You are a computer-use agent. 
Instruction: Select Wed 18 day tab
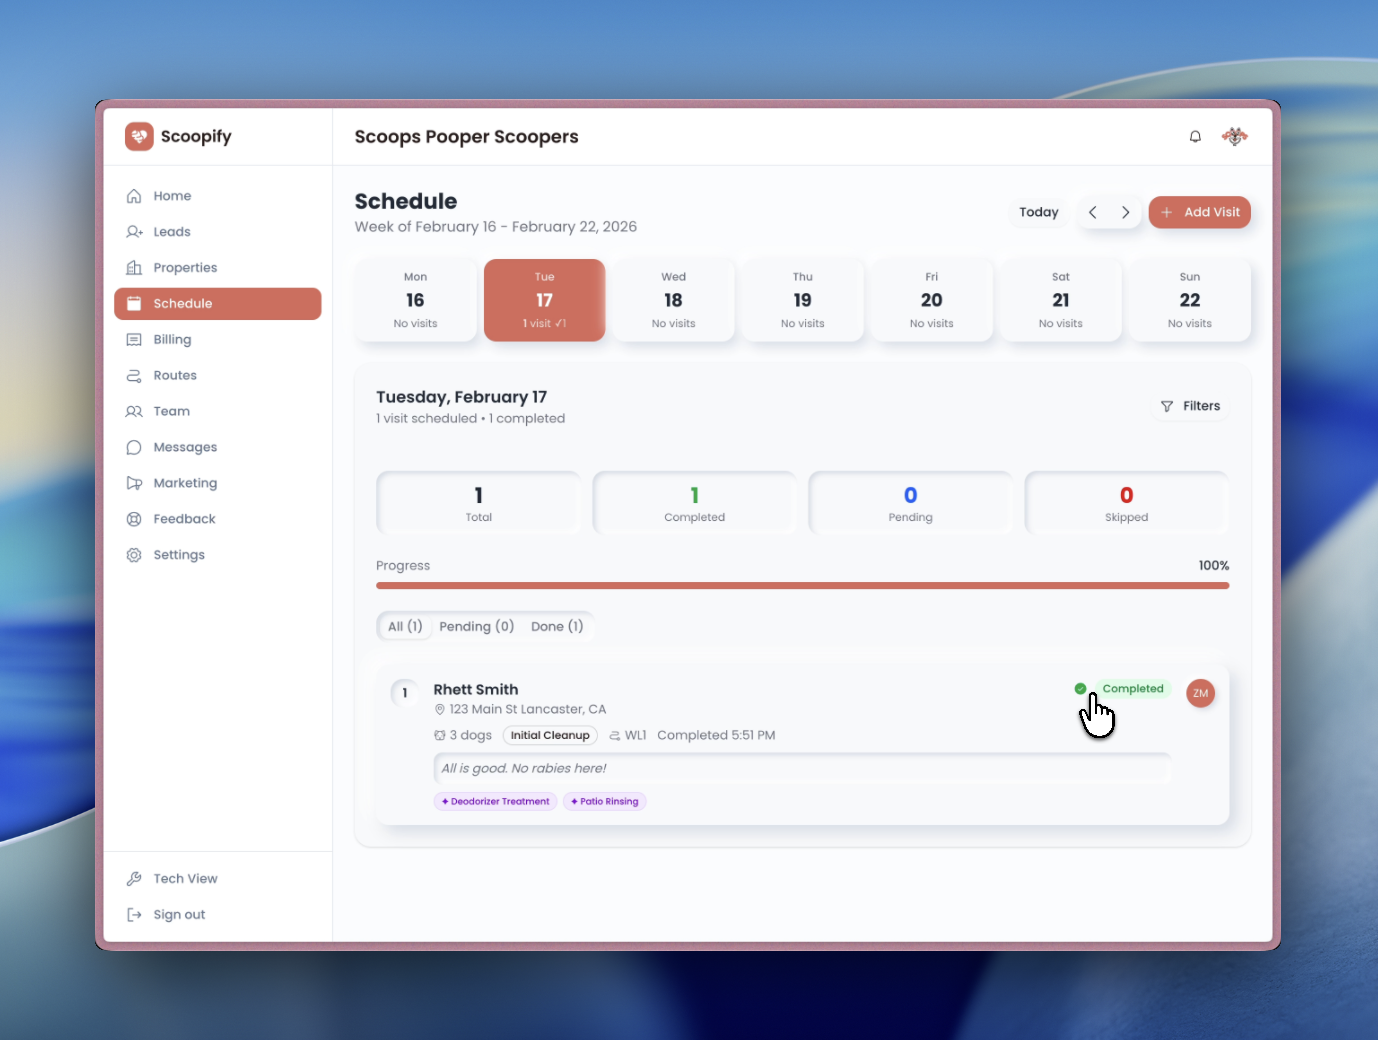point(673,300)
